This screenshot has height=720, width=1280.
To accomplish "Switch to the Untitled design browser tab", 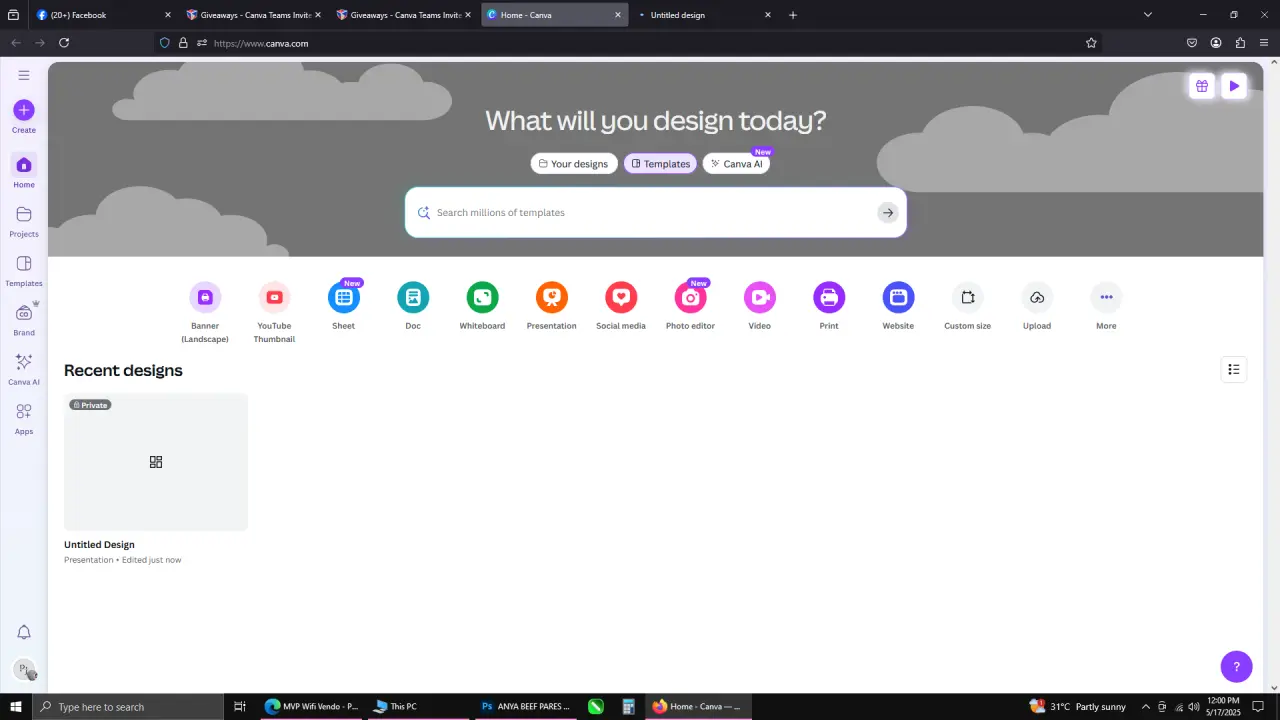I will (x=703, y=15).
